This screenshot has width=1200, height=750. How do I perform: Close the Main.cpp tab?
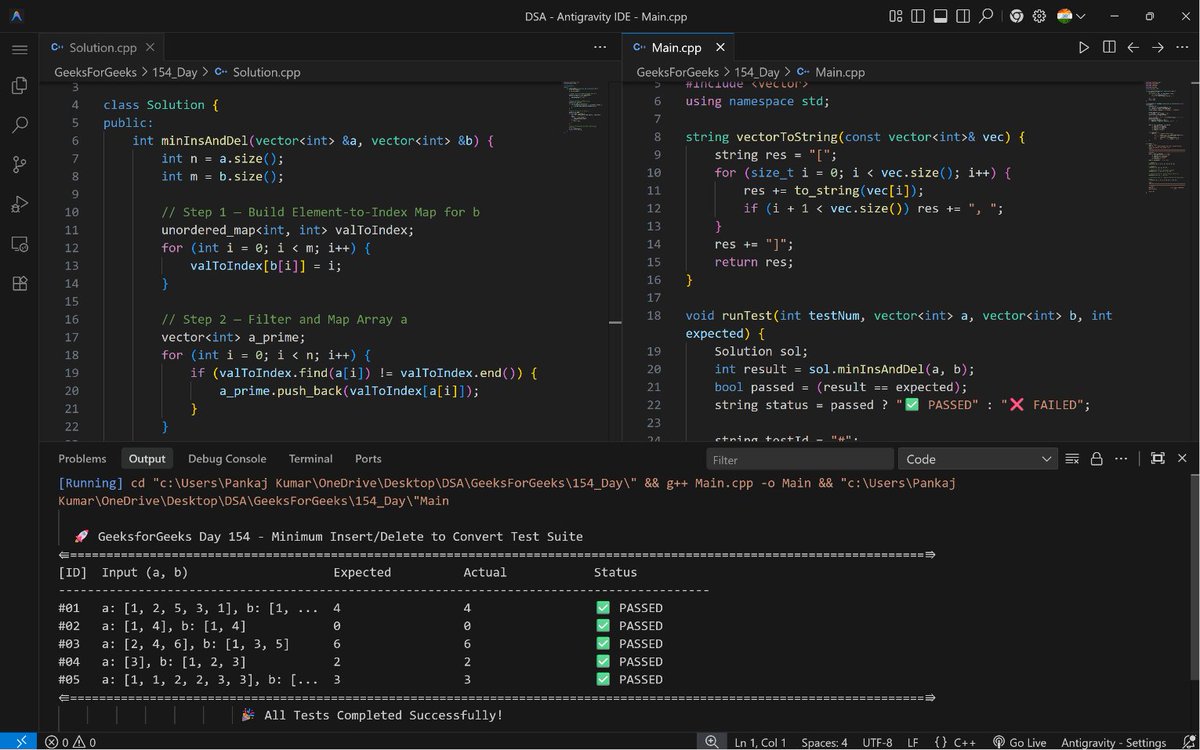point(720,47)
